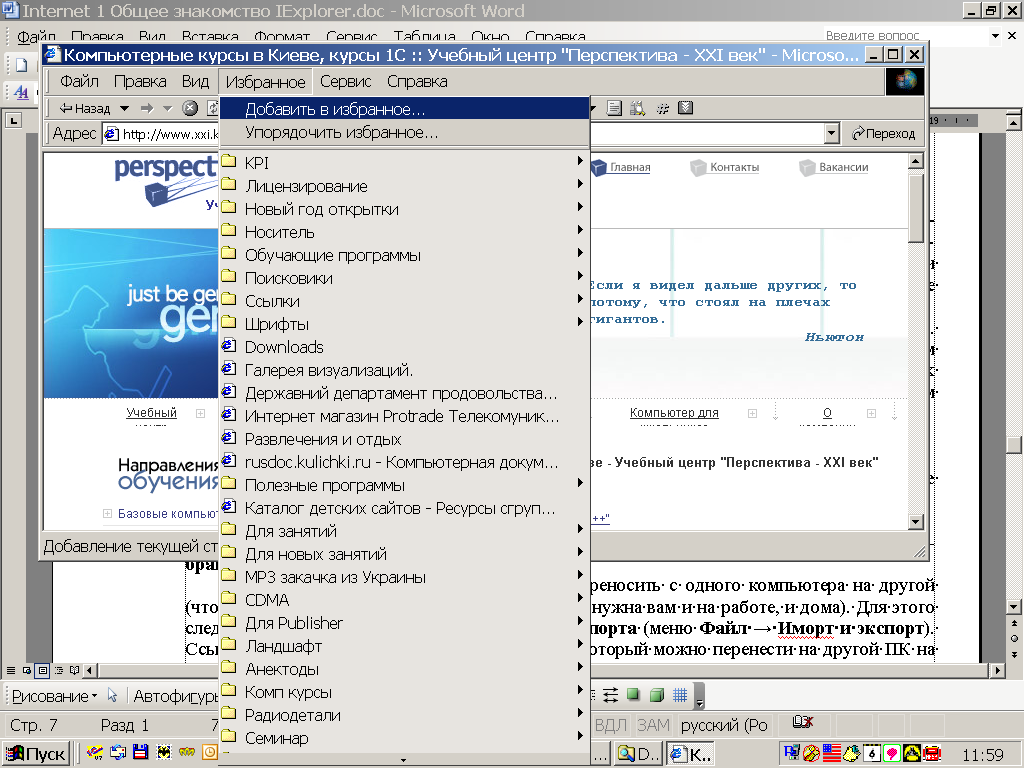Screen dimensions: 1024x768
Task: Open the Избранное menu in Internet Explorer
Action: pos(265,82)
